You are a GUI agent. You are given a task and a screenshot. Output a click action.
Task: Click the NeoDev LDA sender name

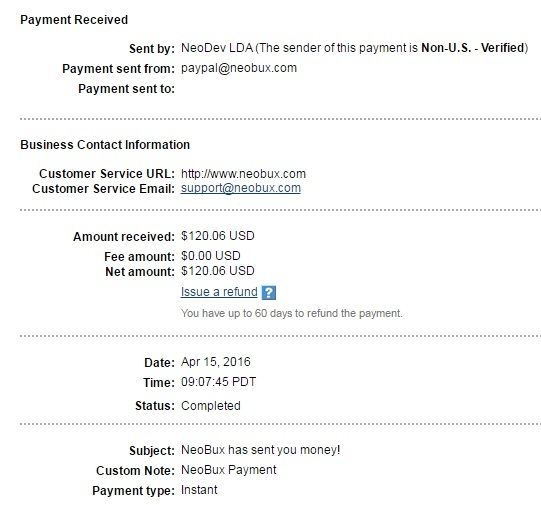pyautogui.click(x=217, y=48)
